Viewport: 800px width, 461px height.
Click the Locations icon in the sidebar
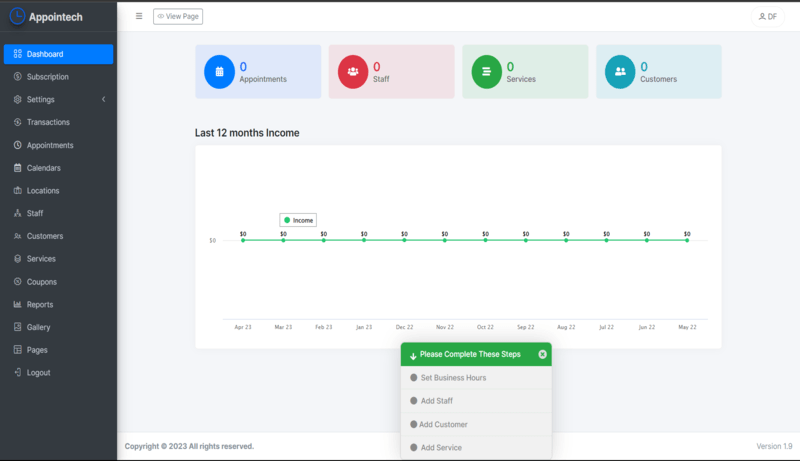(x=17, y=190)
